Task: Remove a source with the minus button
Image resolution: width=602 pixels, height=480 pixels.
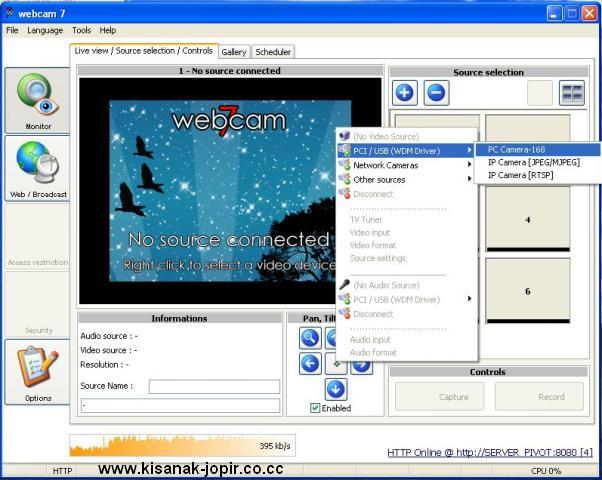Action: [x=436, y=93]
